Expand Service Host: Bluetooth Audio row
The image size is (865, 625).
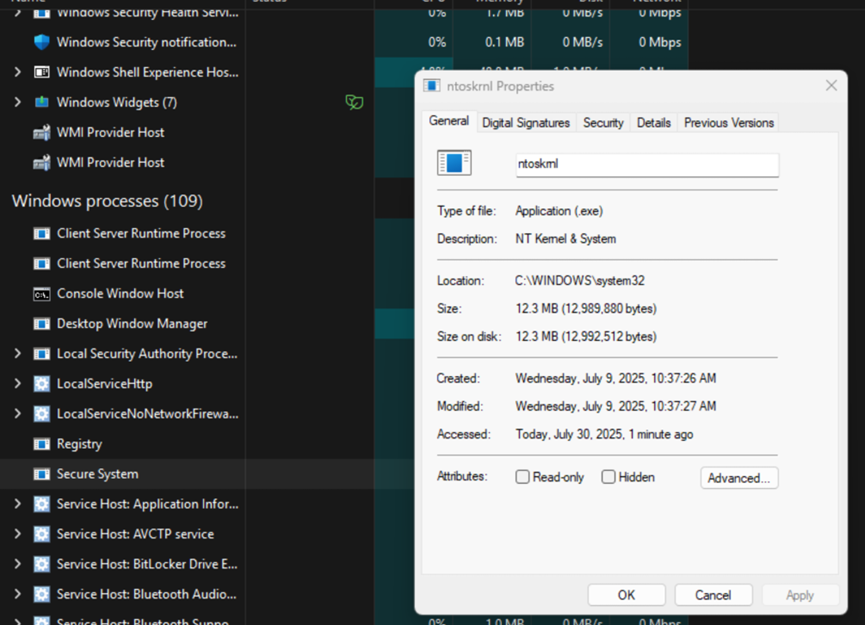(18, 594)
